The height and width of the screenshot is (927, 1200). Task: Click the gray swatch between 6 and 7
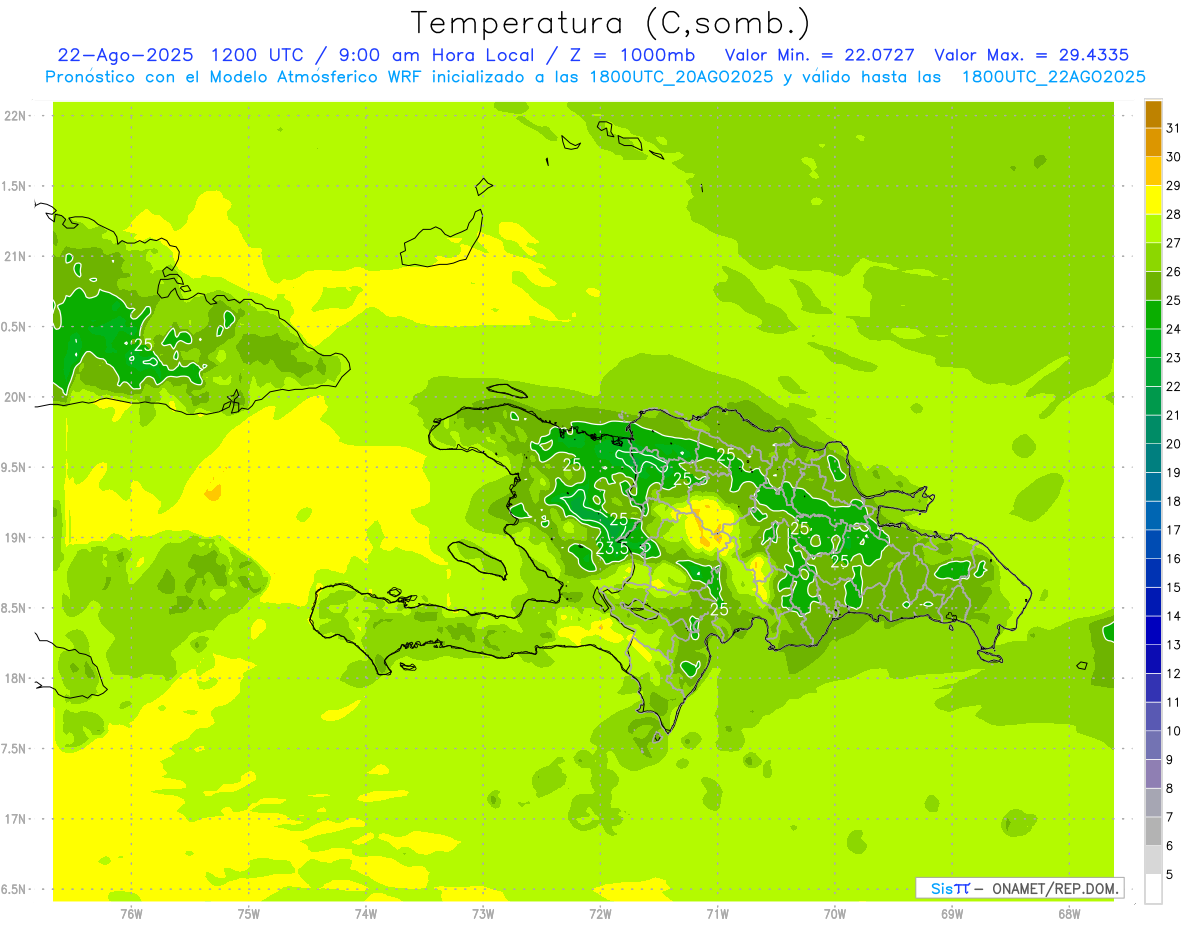click(1153, 831)
